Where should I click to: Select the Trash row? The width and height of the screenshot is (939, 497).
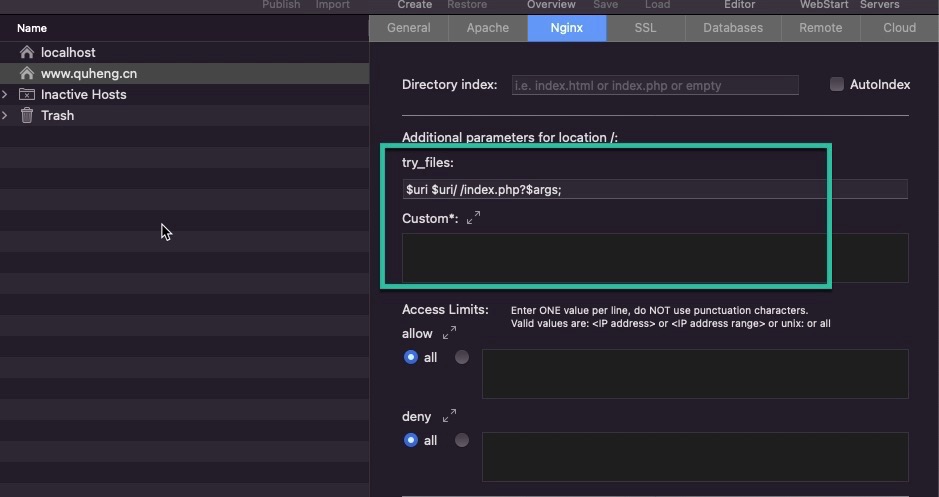[x=184, y=115]
